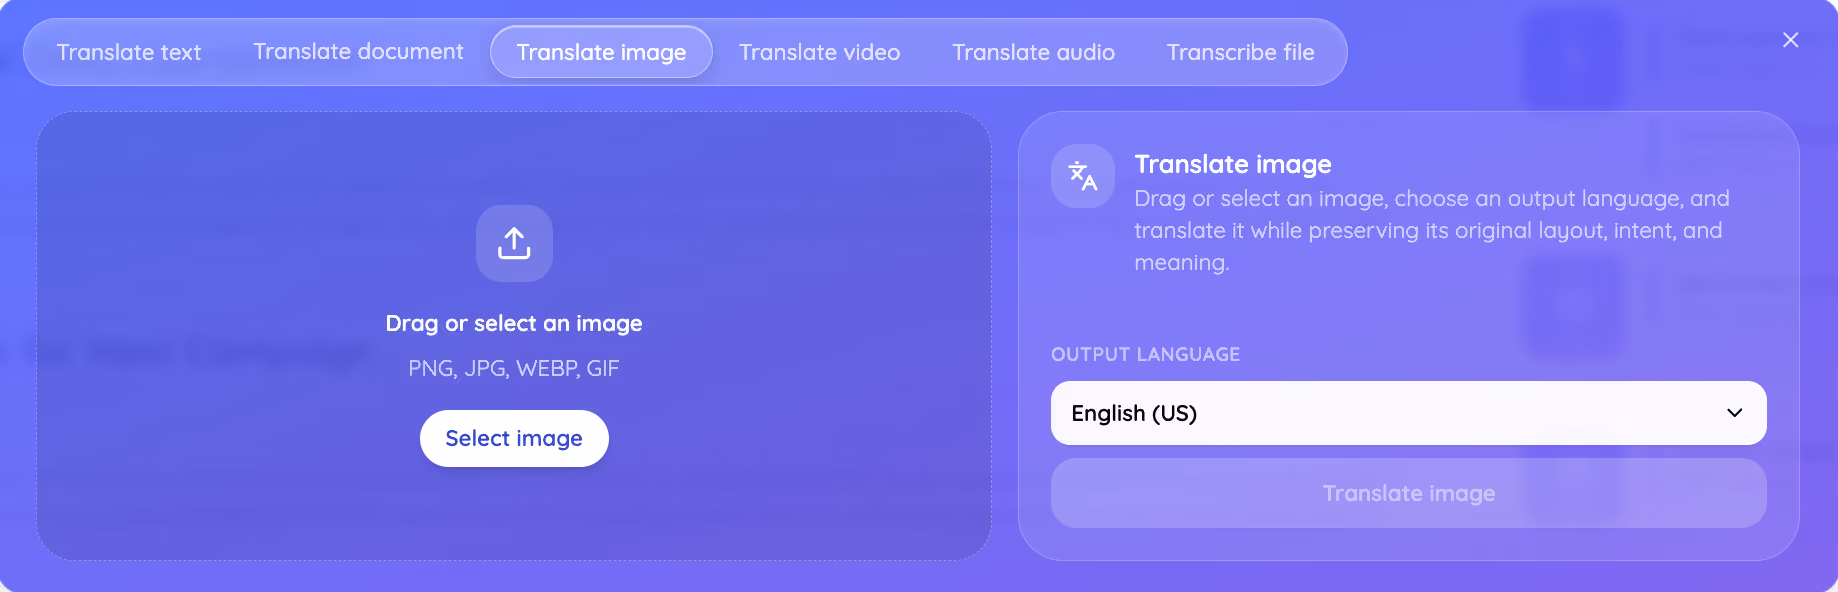The height and width of the screenshot is (592, 1838).
Task: Go to the Translate video tab
Action: (x=819, y=52)
